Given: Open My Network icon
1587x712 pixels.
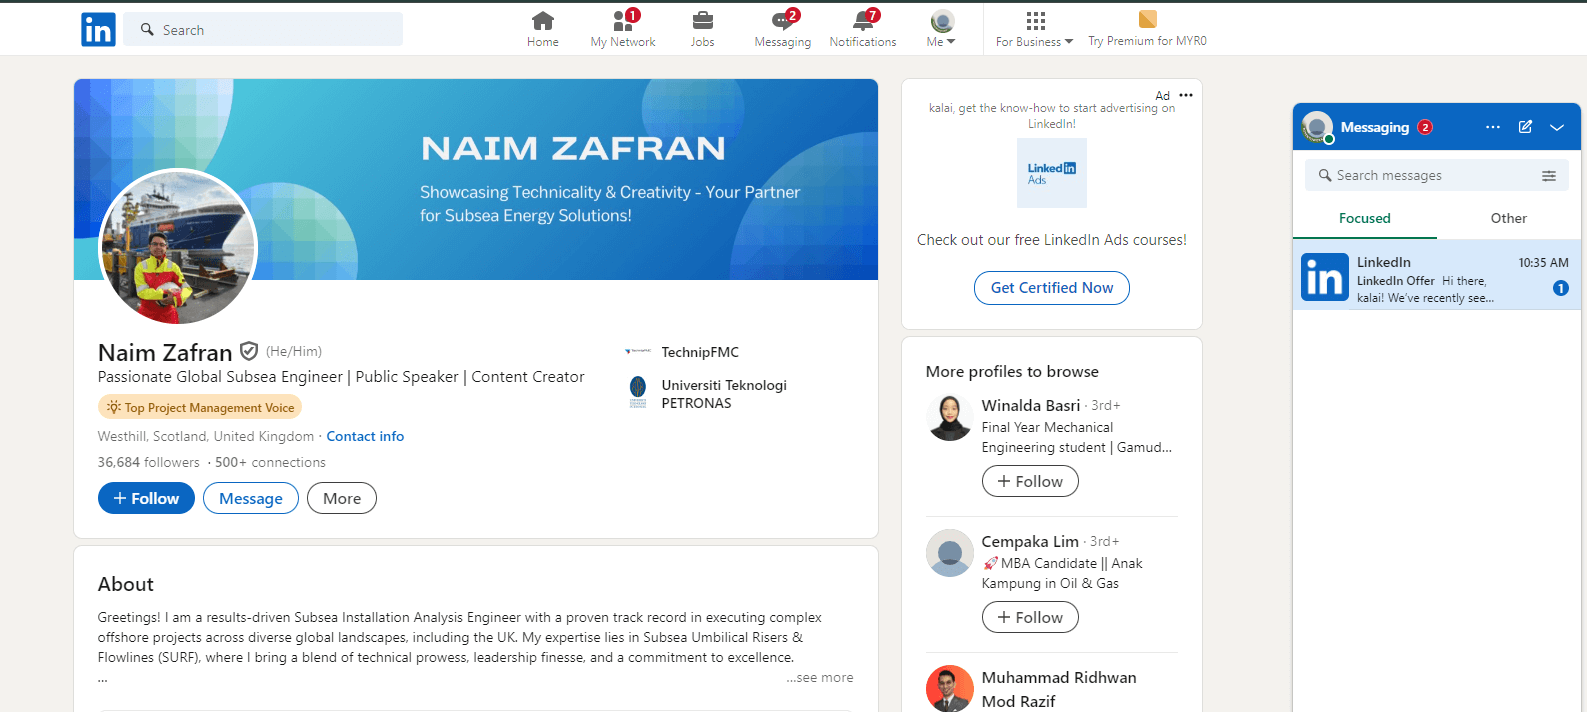Looking at the screenshot, I should [623, 21].
